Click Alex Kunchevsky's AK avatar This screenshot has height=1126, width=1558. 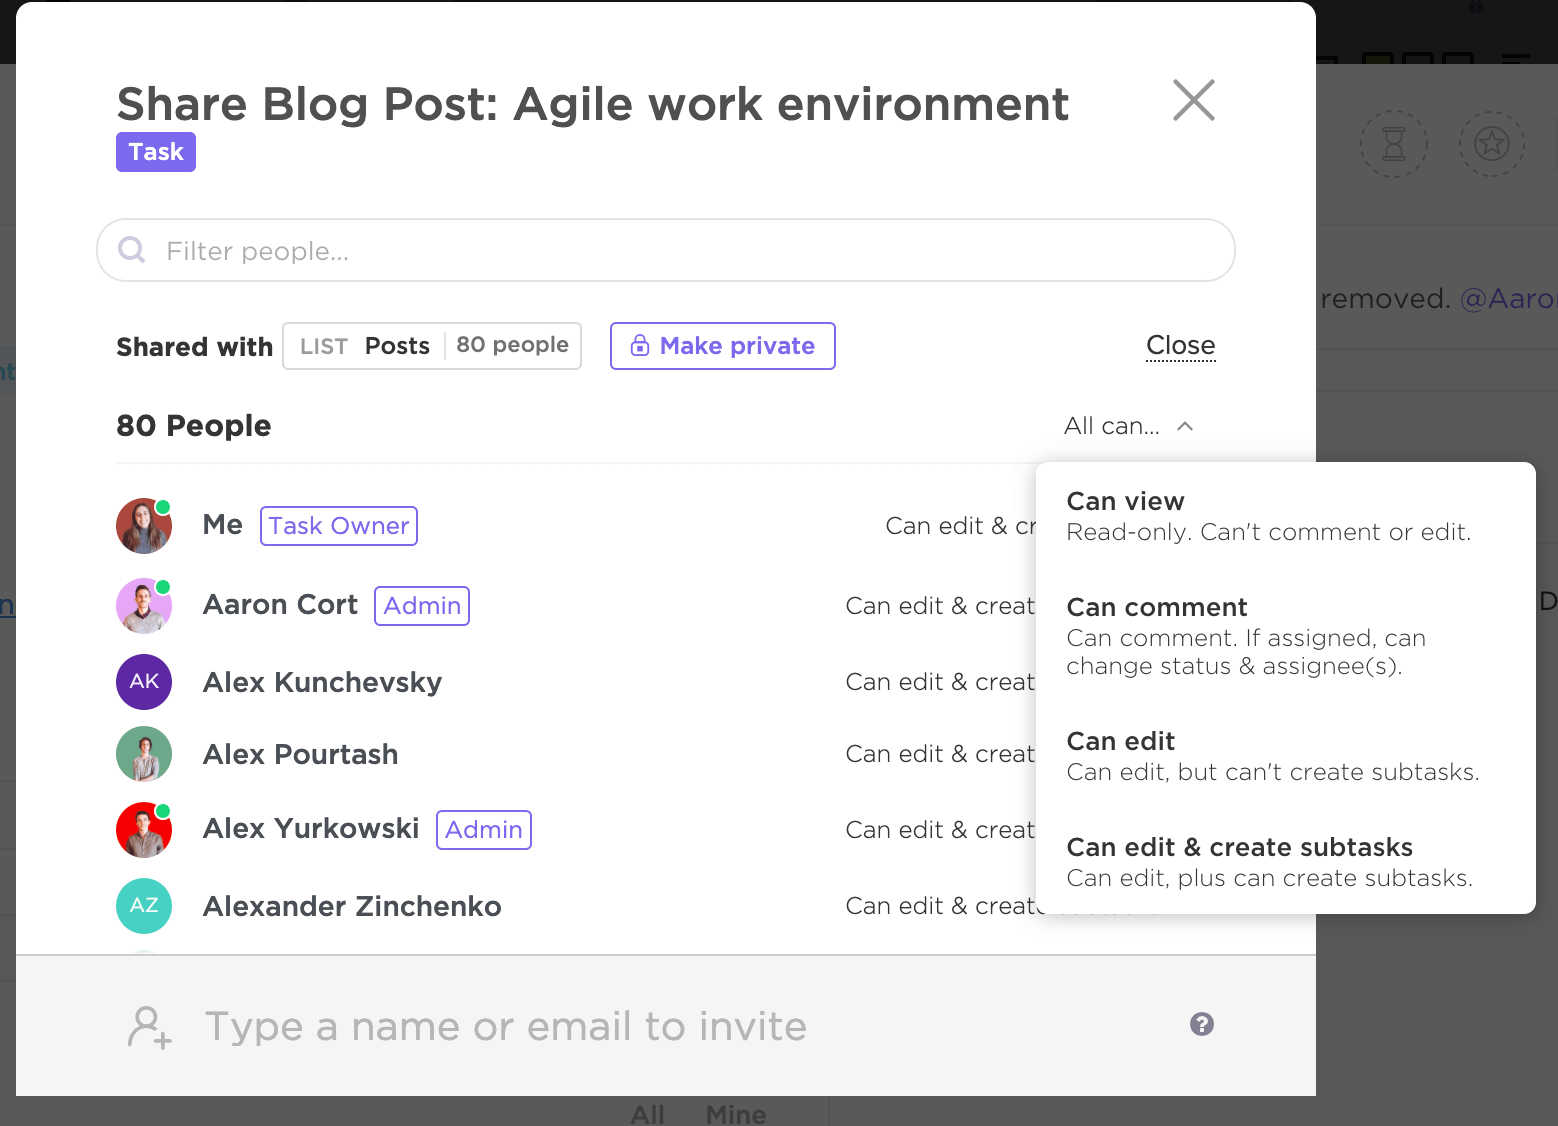[x=144, y=682]
